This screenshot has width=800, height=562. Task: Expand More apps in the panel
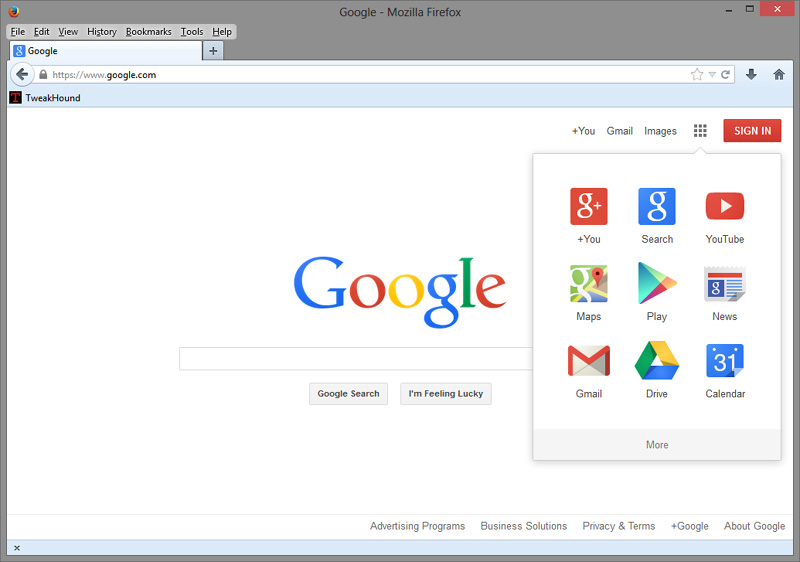(x=657, y=445)
